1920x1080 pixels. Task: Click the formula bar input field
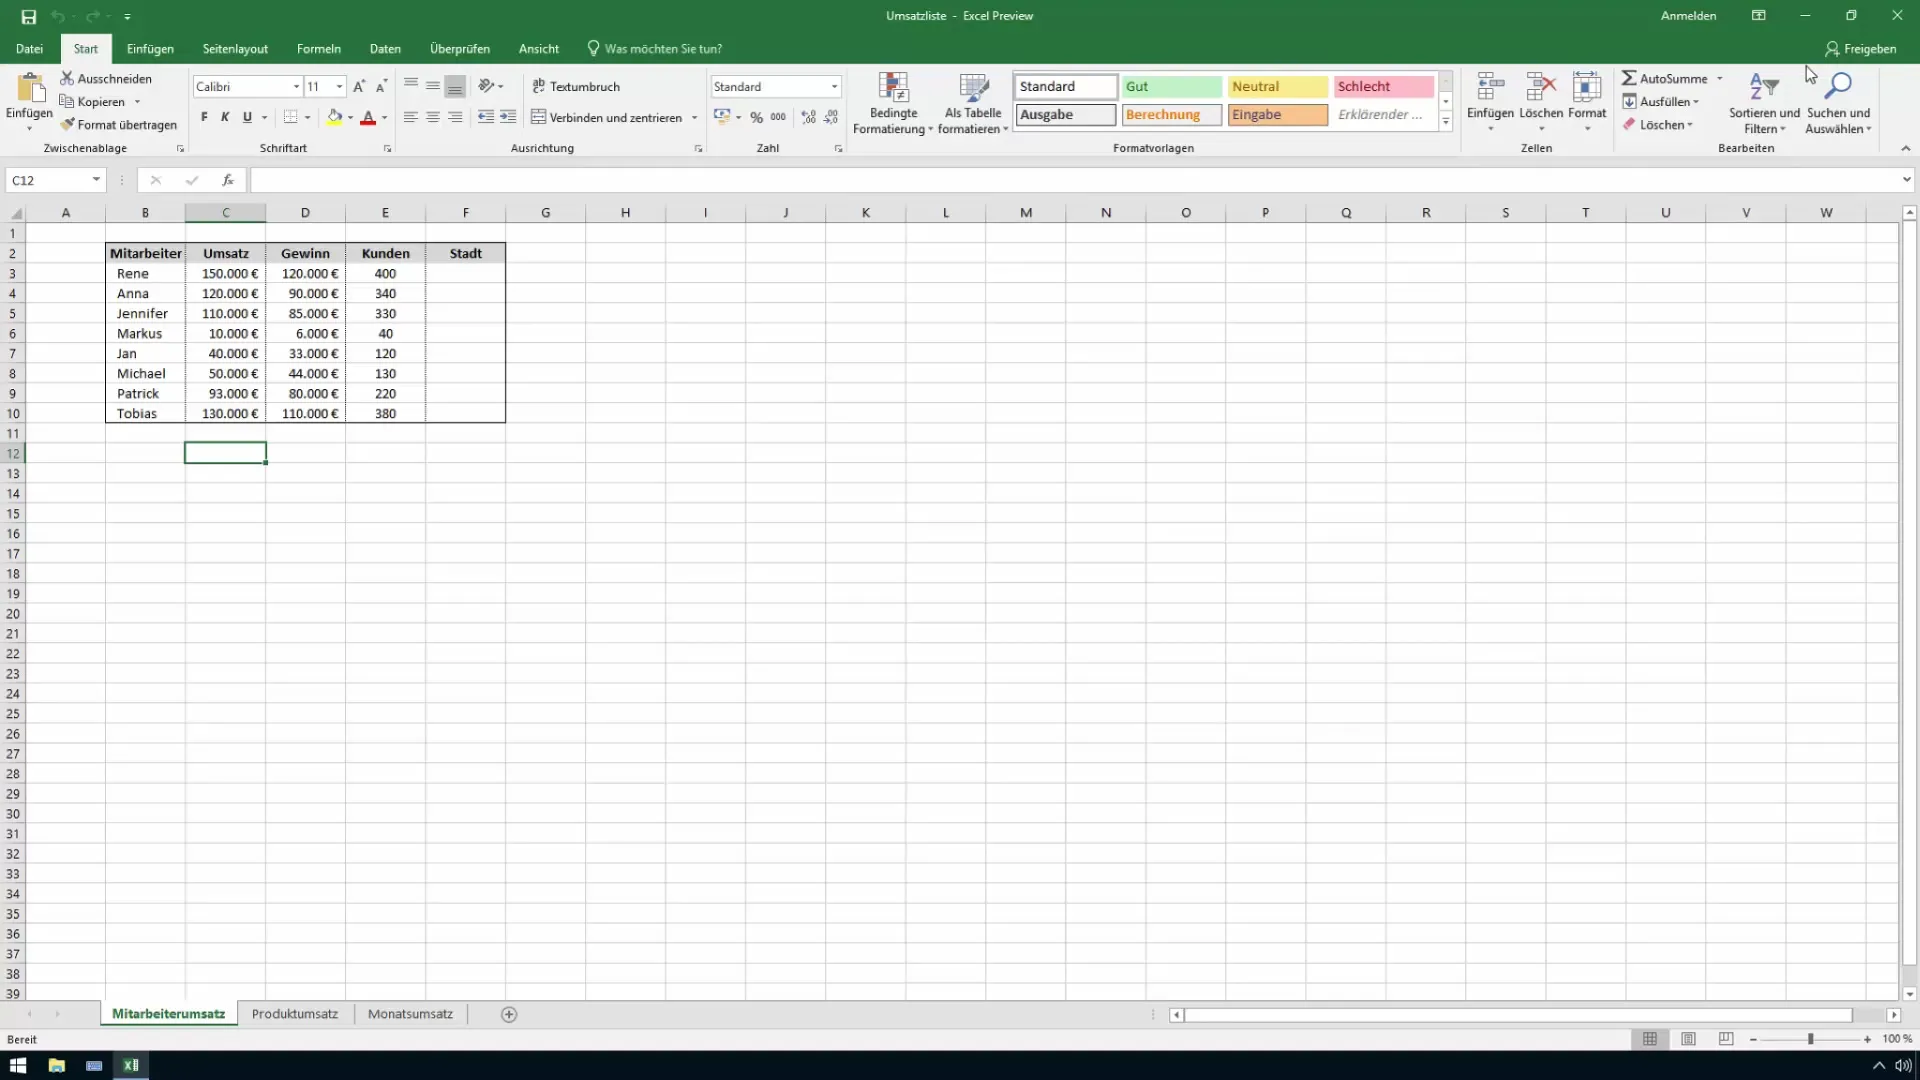coord(1074,180)
